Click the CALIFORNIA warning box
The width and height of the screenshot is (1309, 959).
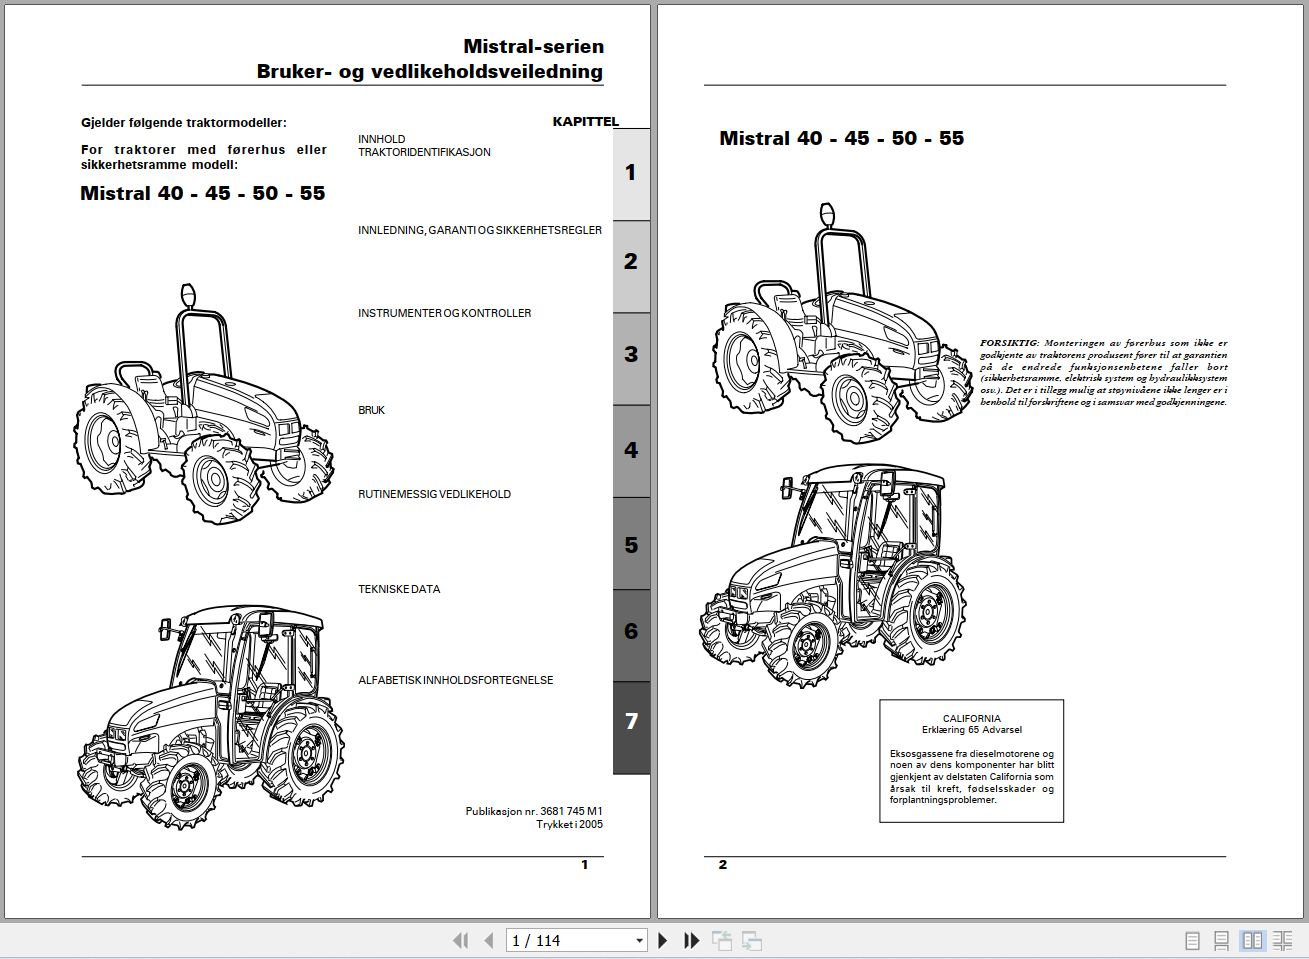click(x=971, y=761)
